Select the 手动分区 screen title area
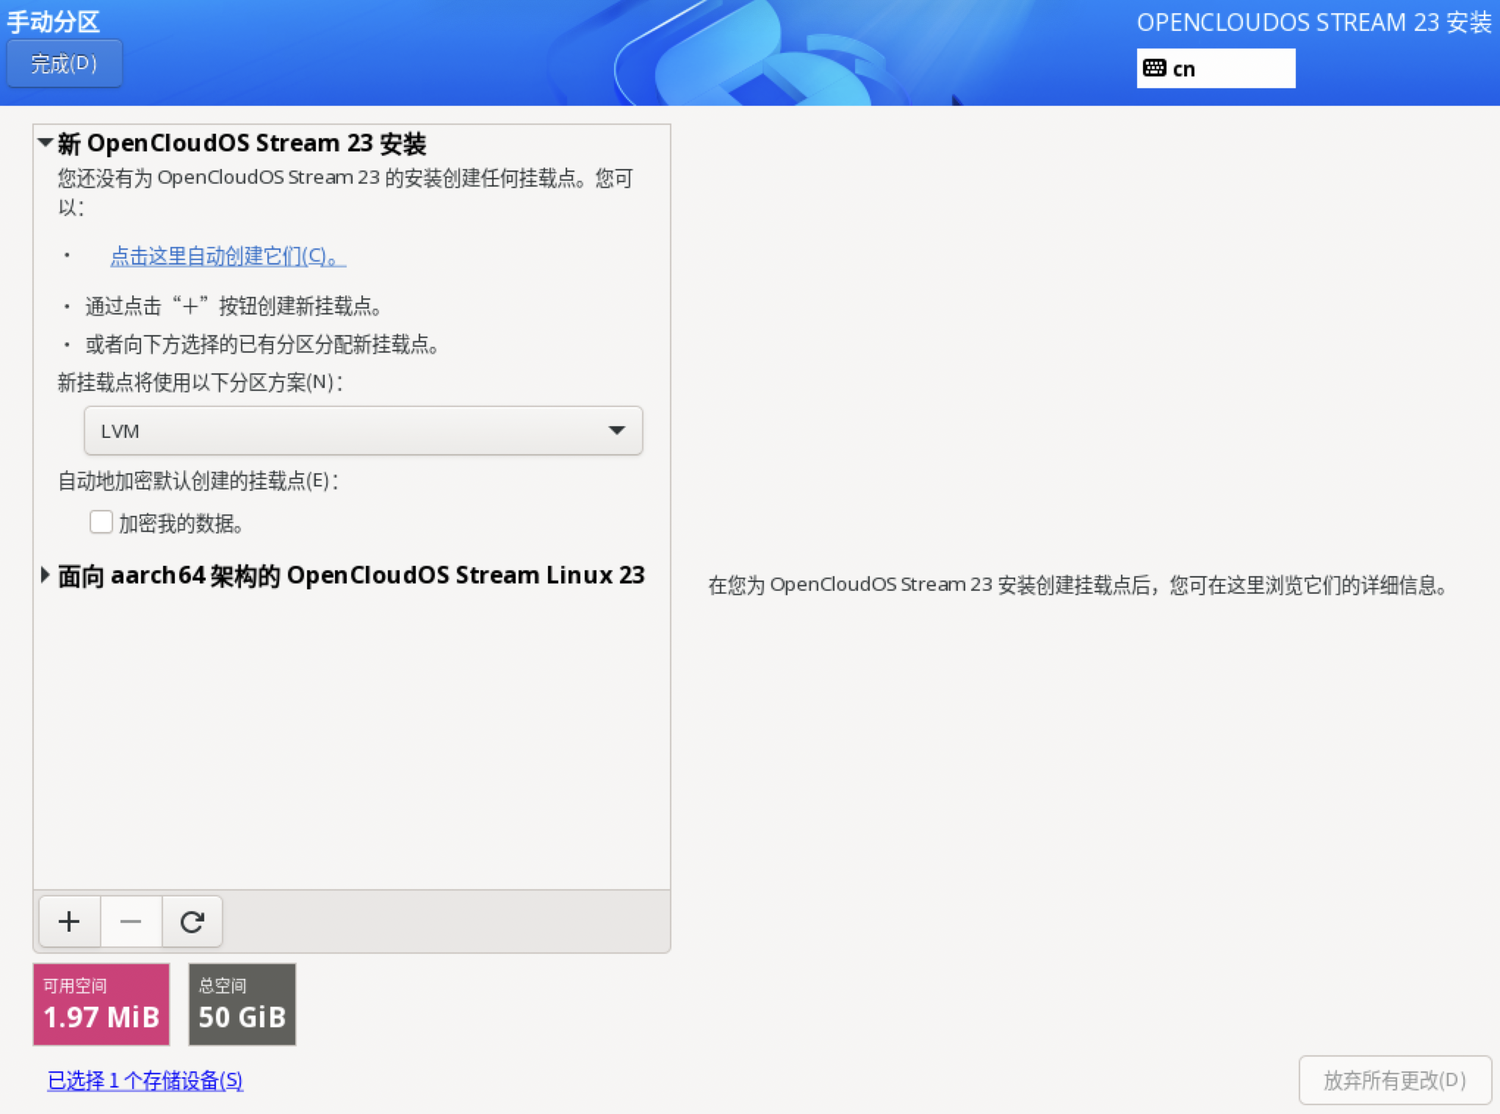The height and width of the screenshot is (1114, 1500). click(53, 21)
